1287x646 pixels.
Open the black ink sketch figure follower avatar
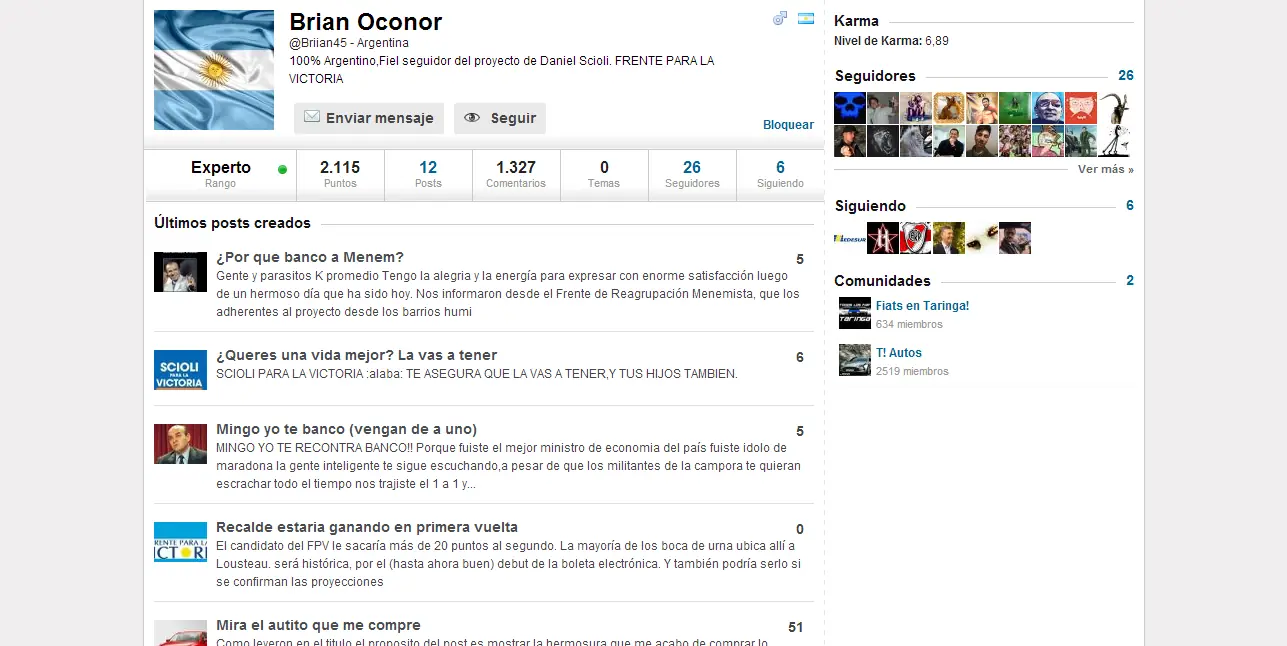[1114, 141]
